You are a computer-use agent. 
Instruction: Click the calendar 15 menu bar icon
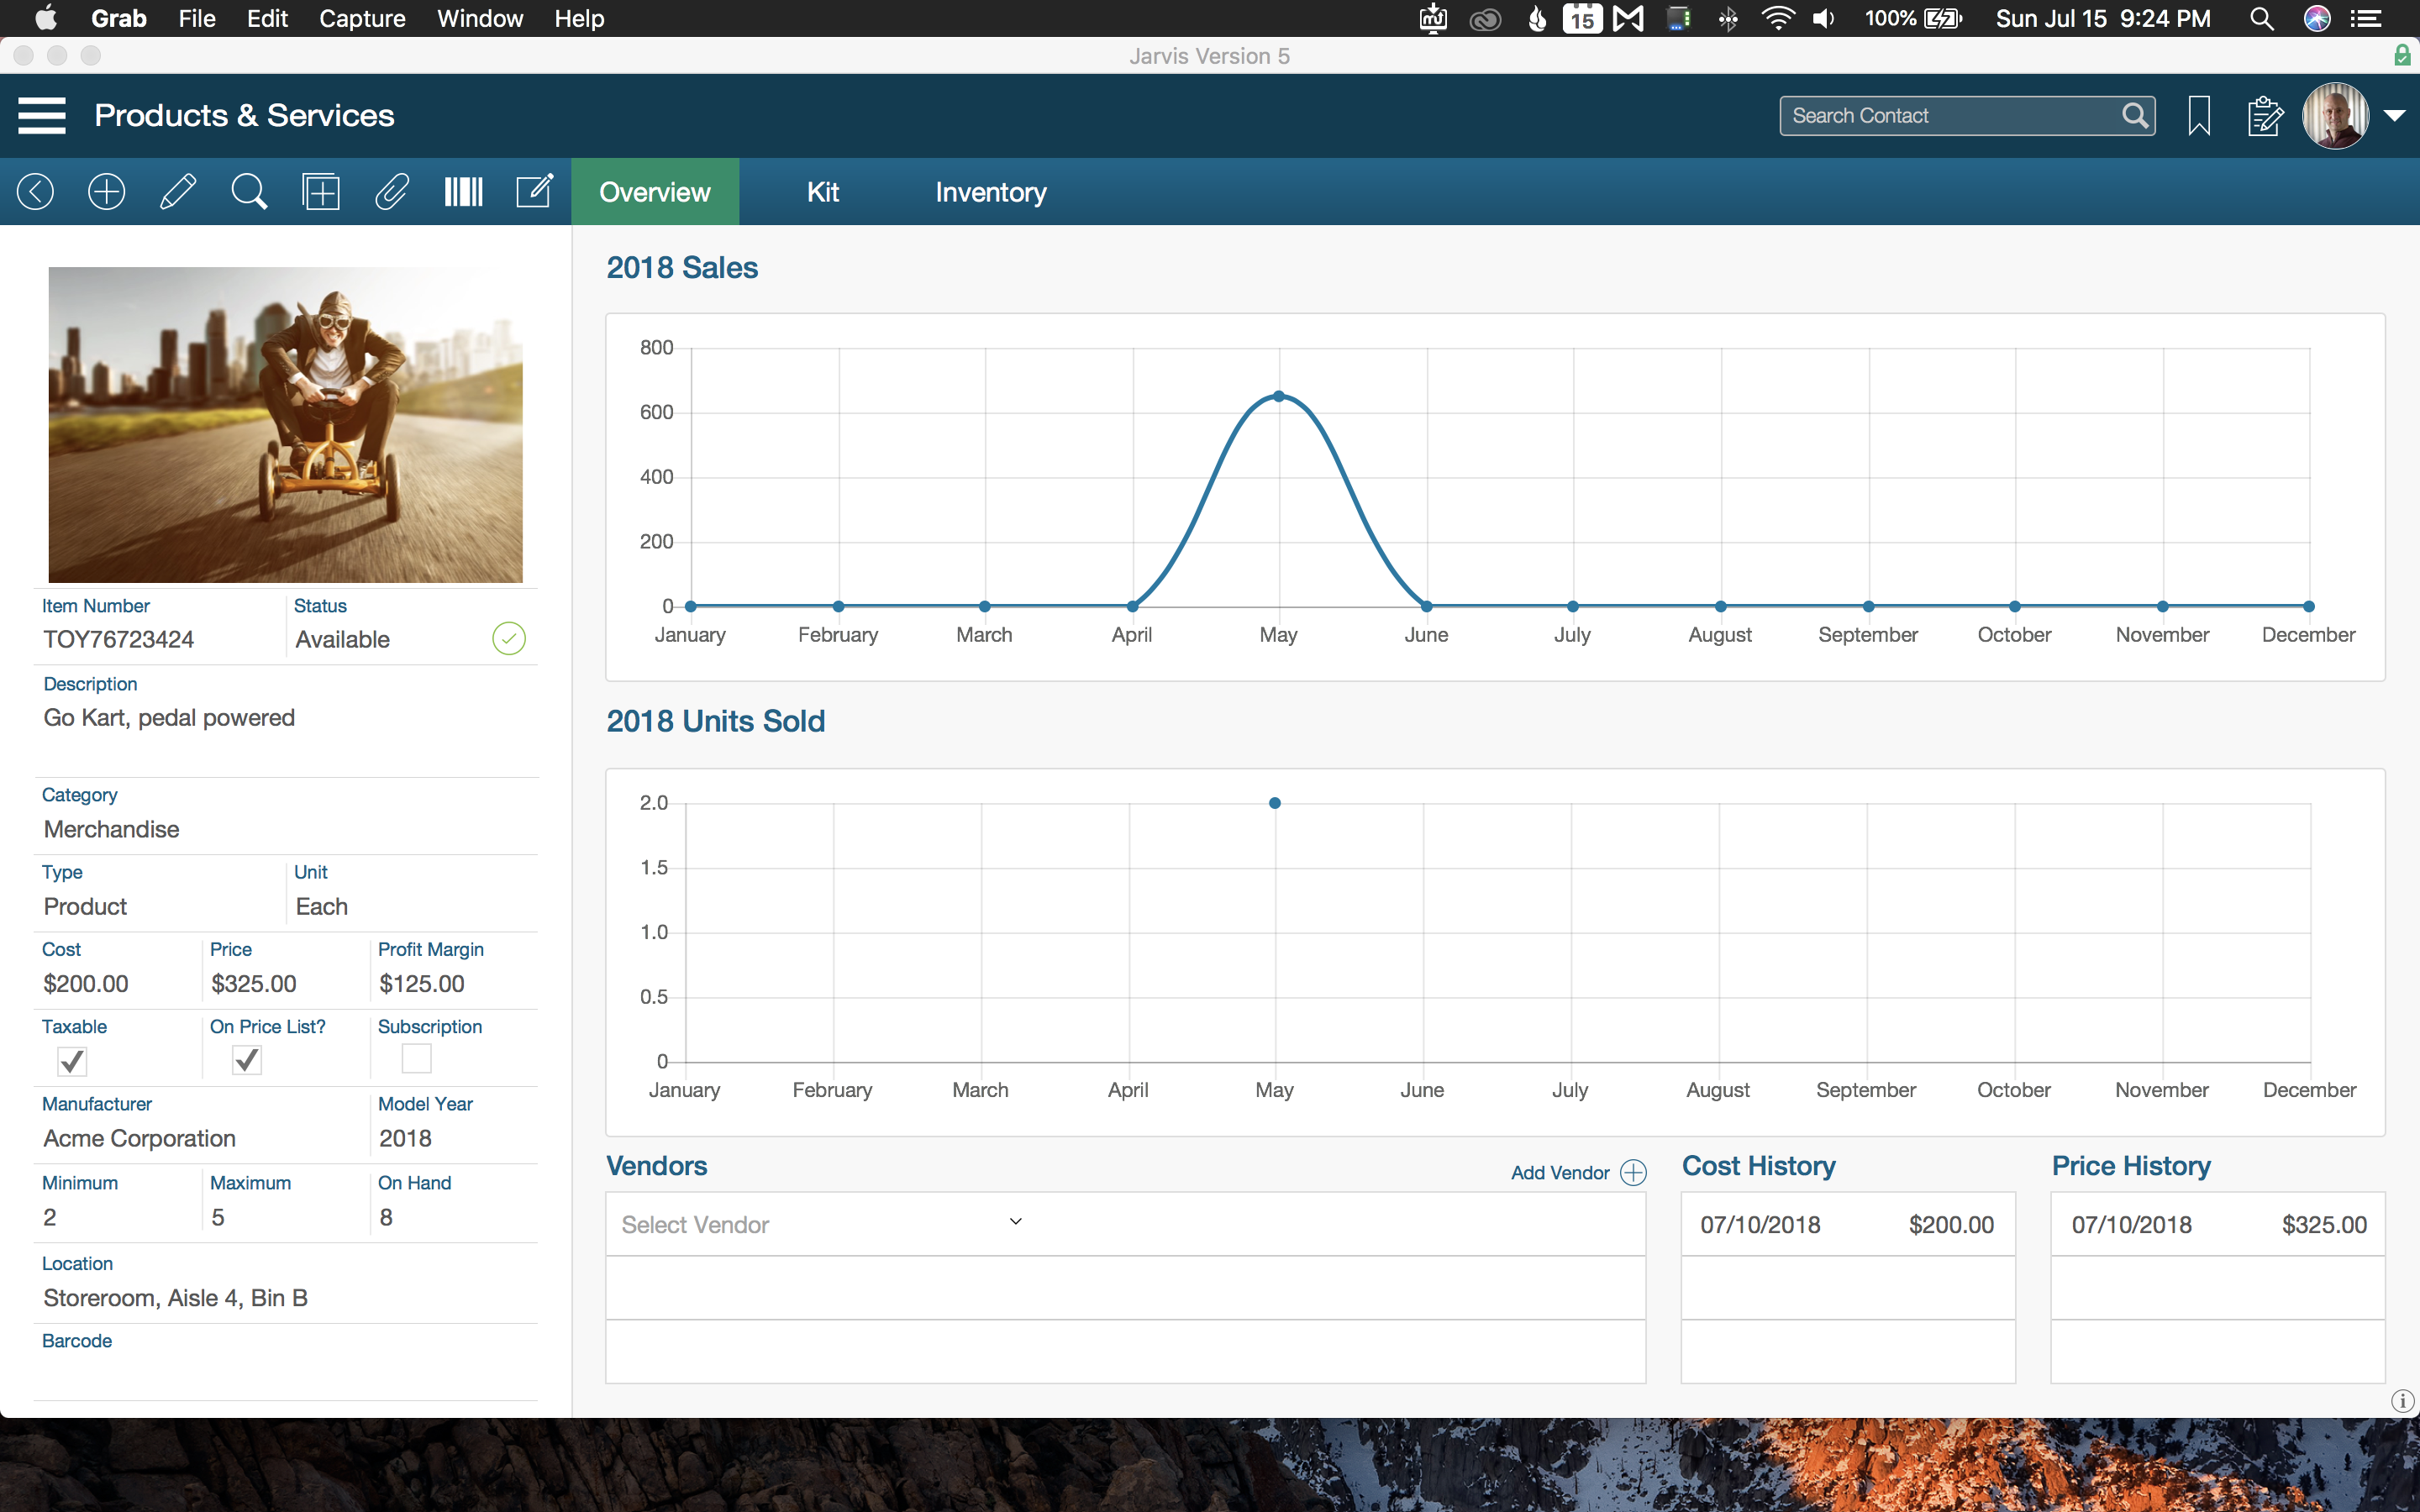pos(1582,18)
